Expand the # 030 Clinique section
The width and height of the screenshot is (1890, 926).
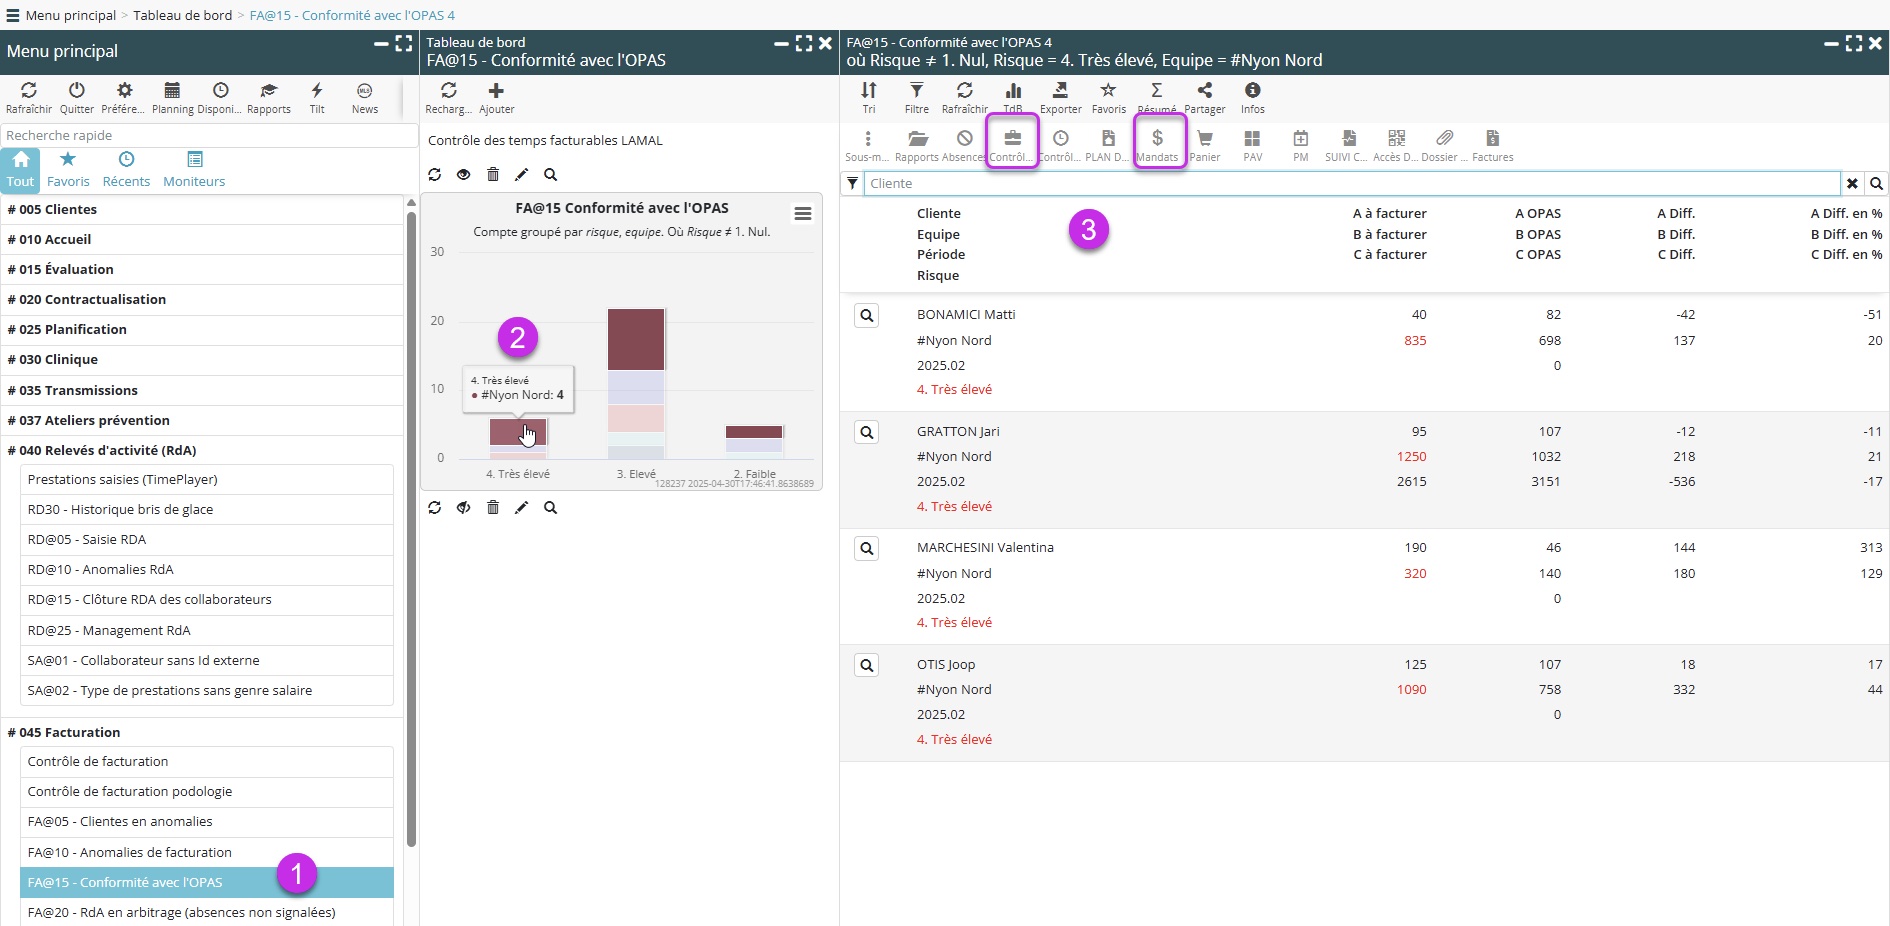click(x=58, y=360)
